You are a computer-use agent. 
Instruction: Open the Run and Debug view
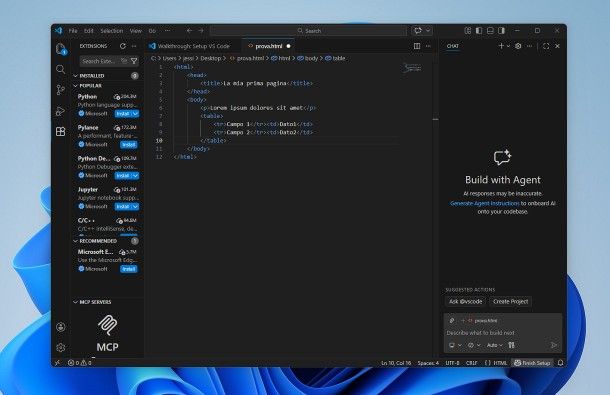pyautogui.click(x=60, y=111)
